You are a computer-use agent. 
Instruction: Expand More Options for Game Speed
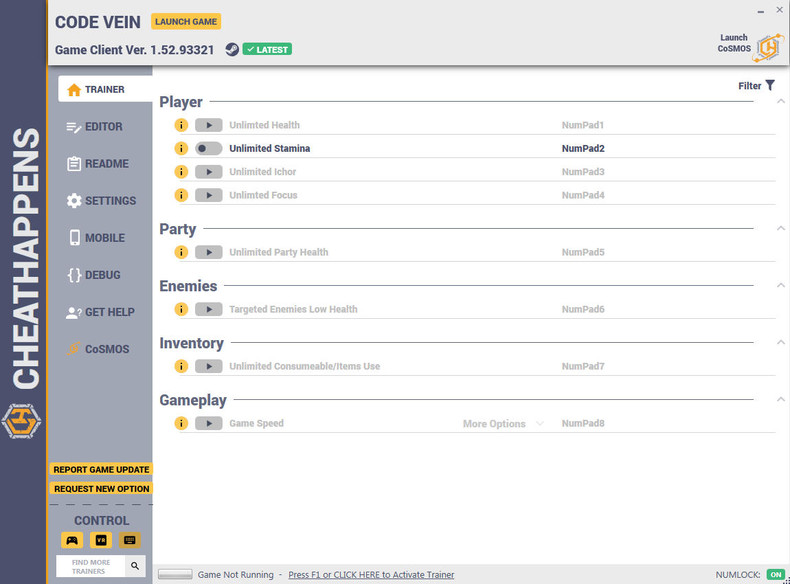point(503,424)
